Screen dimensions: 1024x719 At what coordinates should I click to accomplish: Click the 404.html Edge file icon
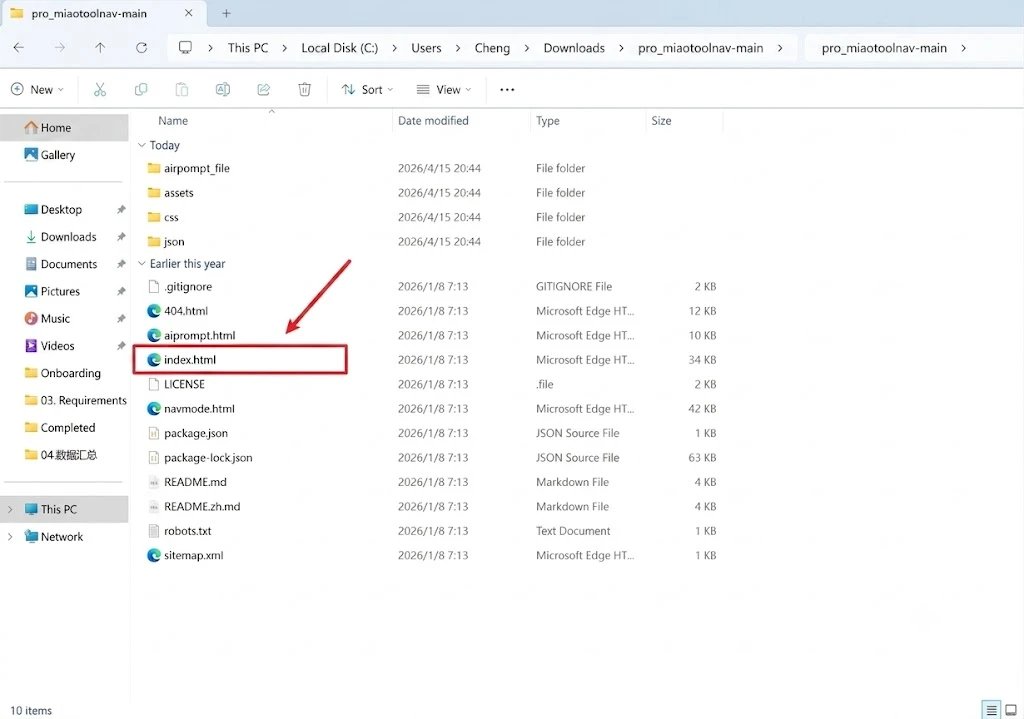click(154, 311)
